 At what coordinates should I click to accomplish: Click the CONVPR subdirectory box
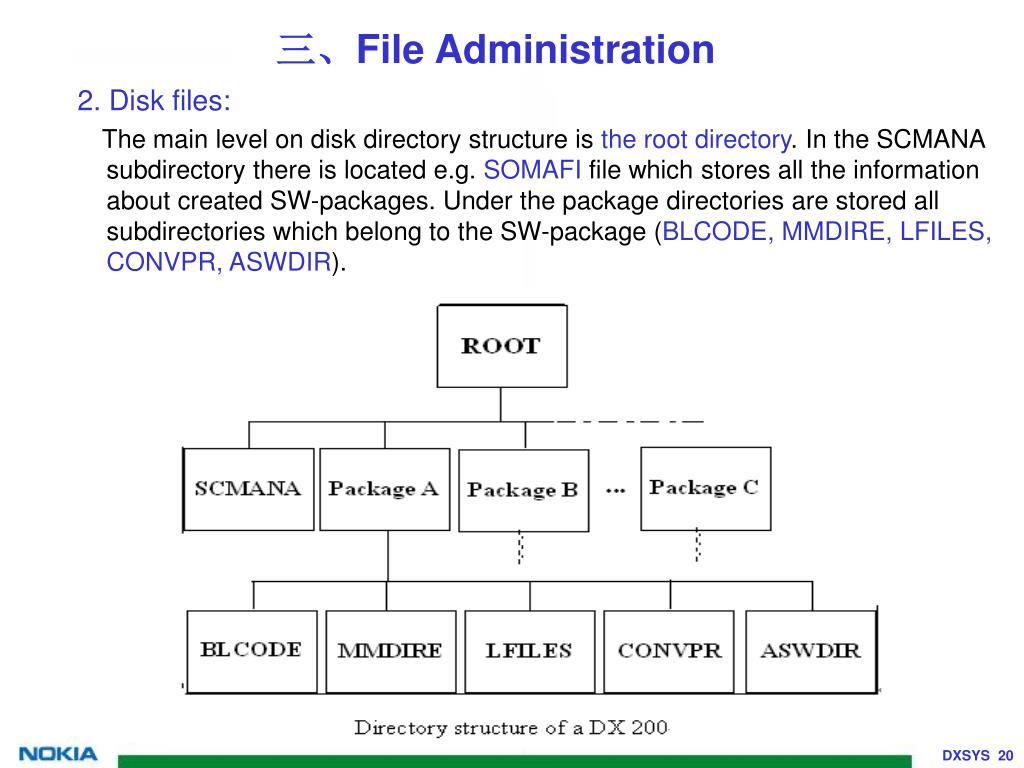click(669, 652)
